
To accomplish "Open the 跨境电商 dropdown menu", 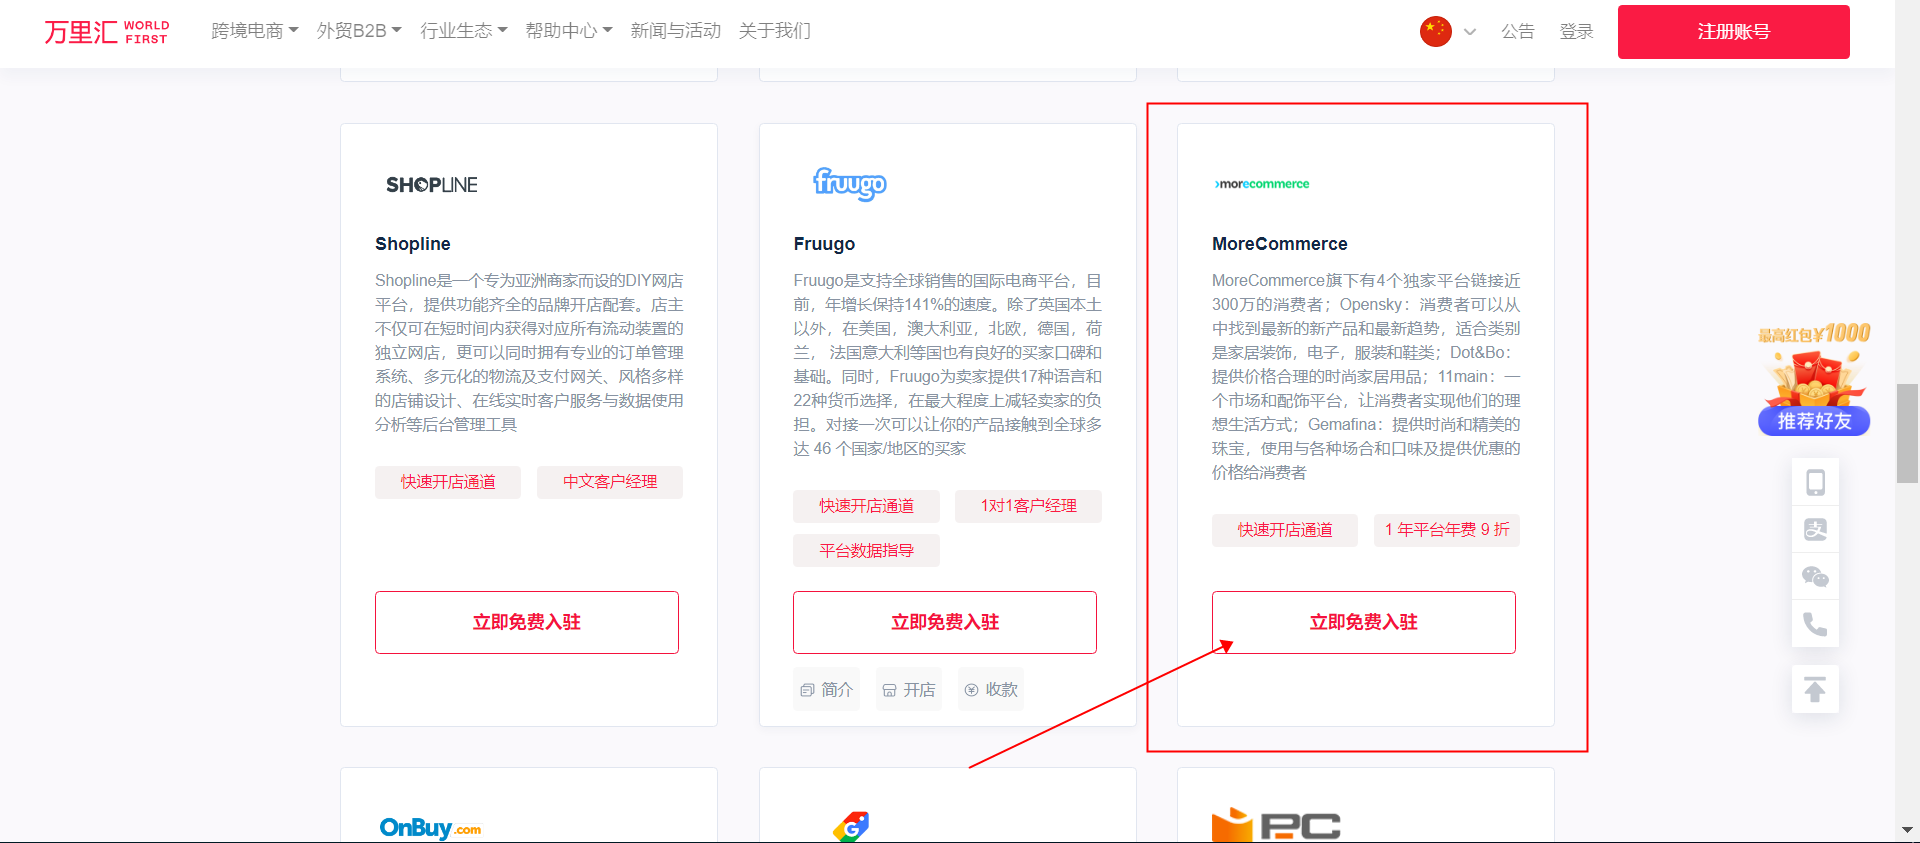I will [x=255, y=31].
